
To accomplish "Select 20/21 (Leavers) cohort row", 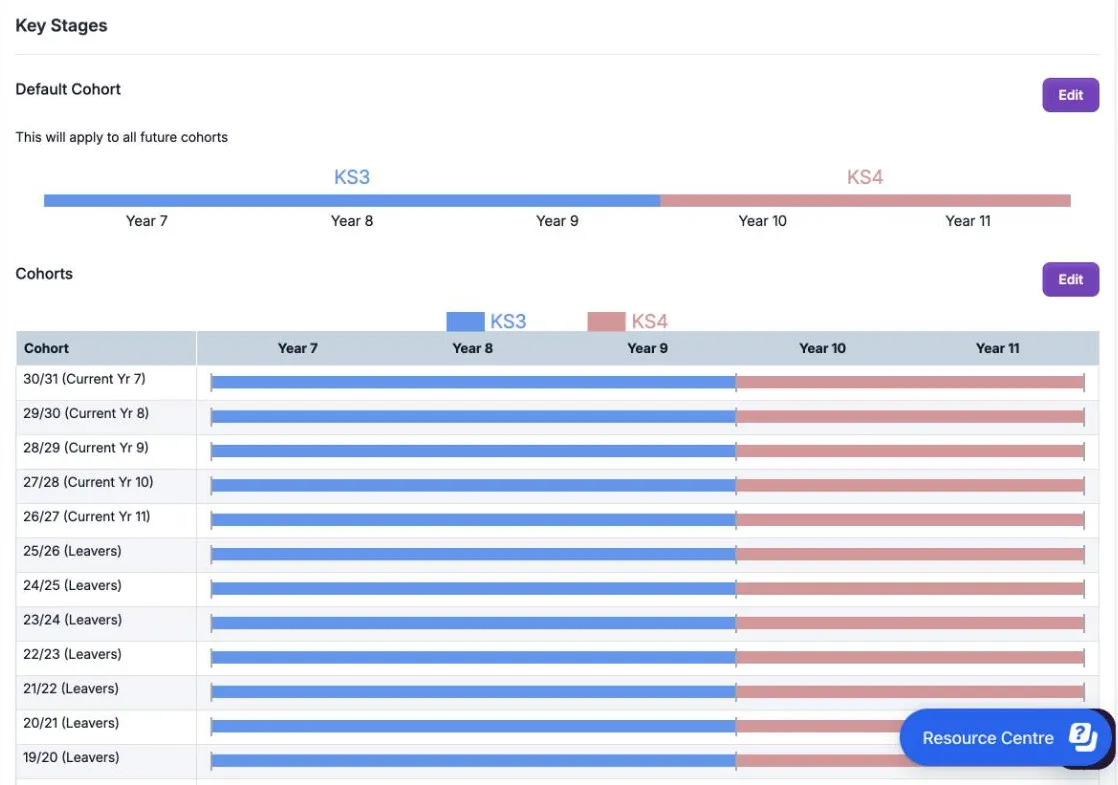I will [557, 727].
